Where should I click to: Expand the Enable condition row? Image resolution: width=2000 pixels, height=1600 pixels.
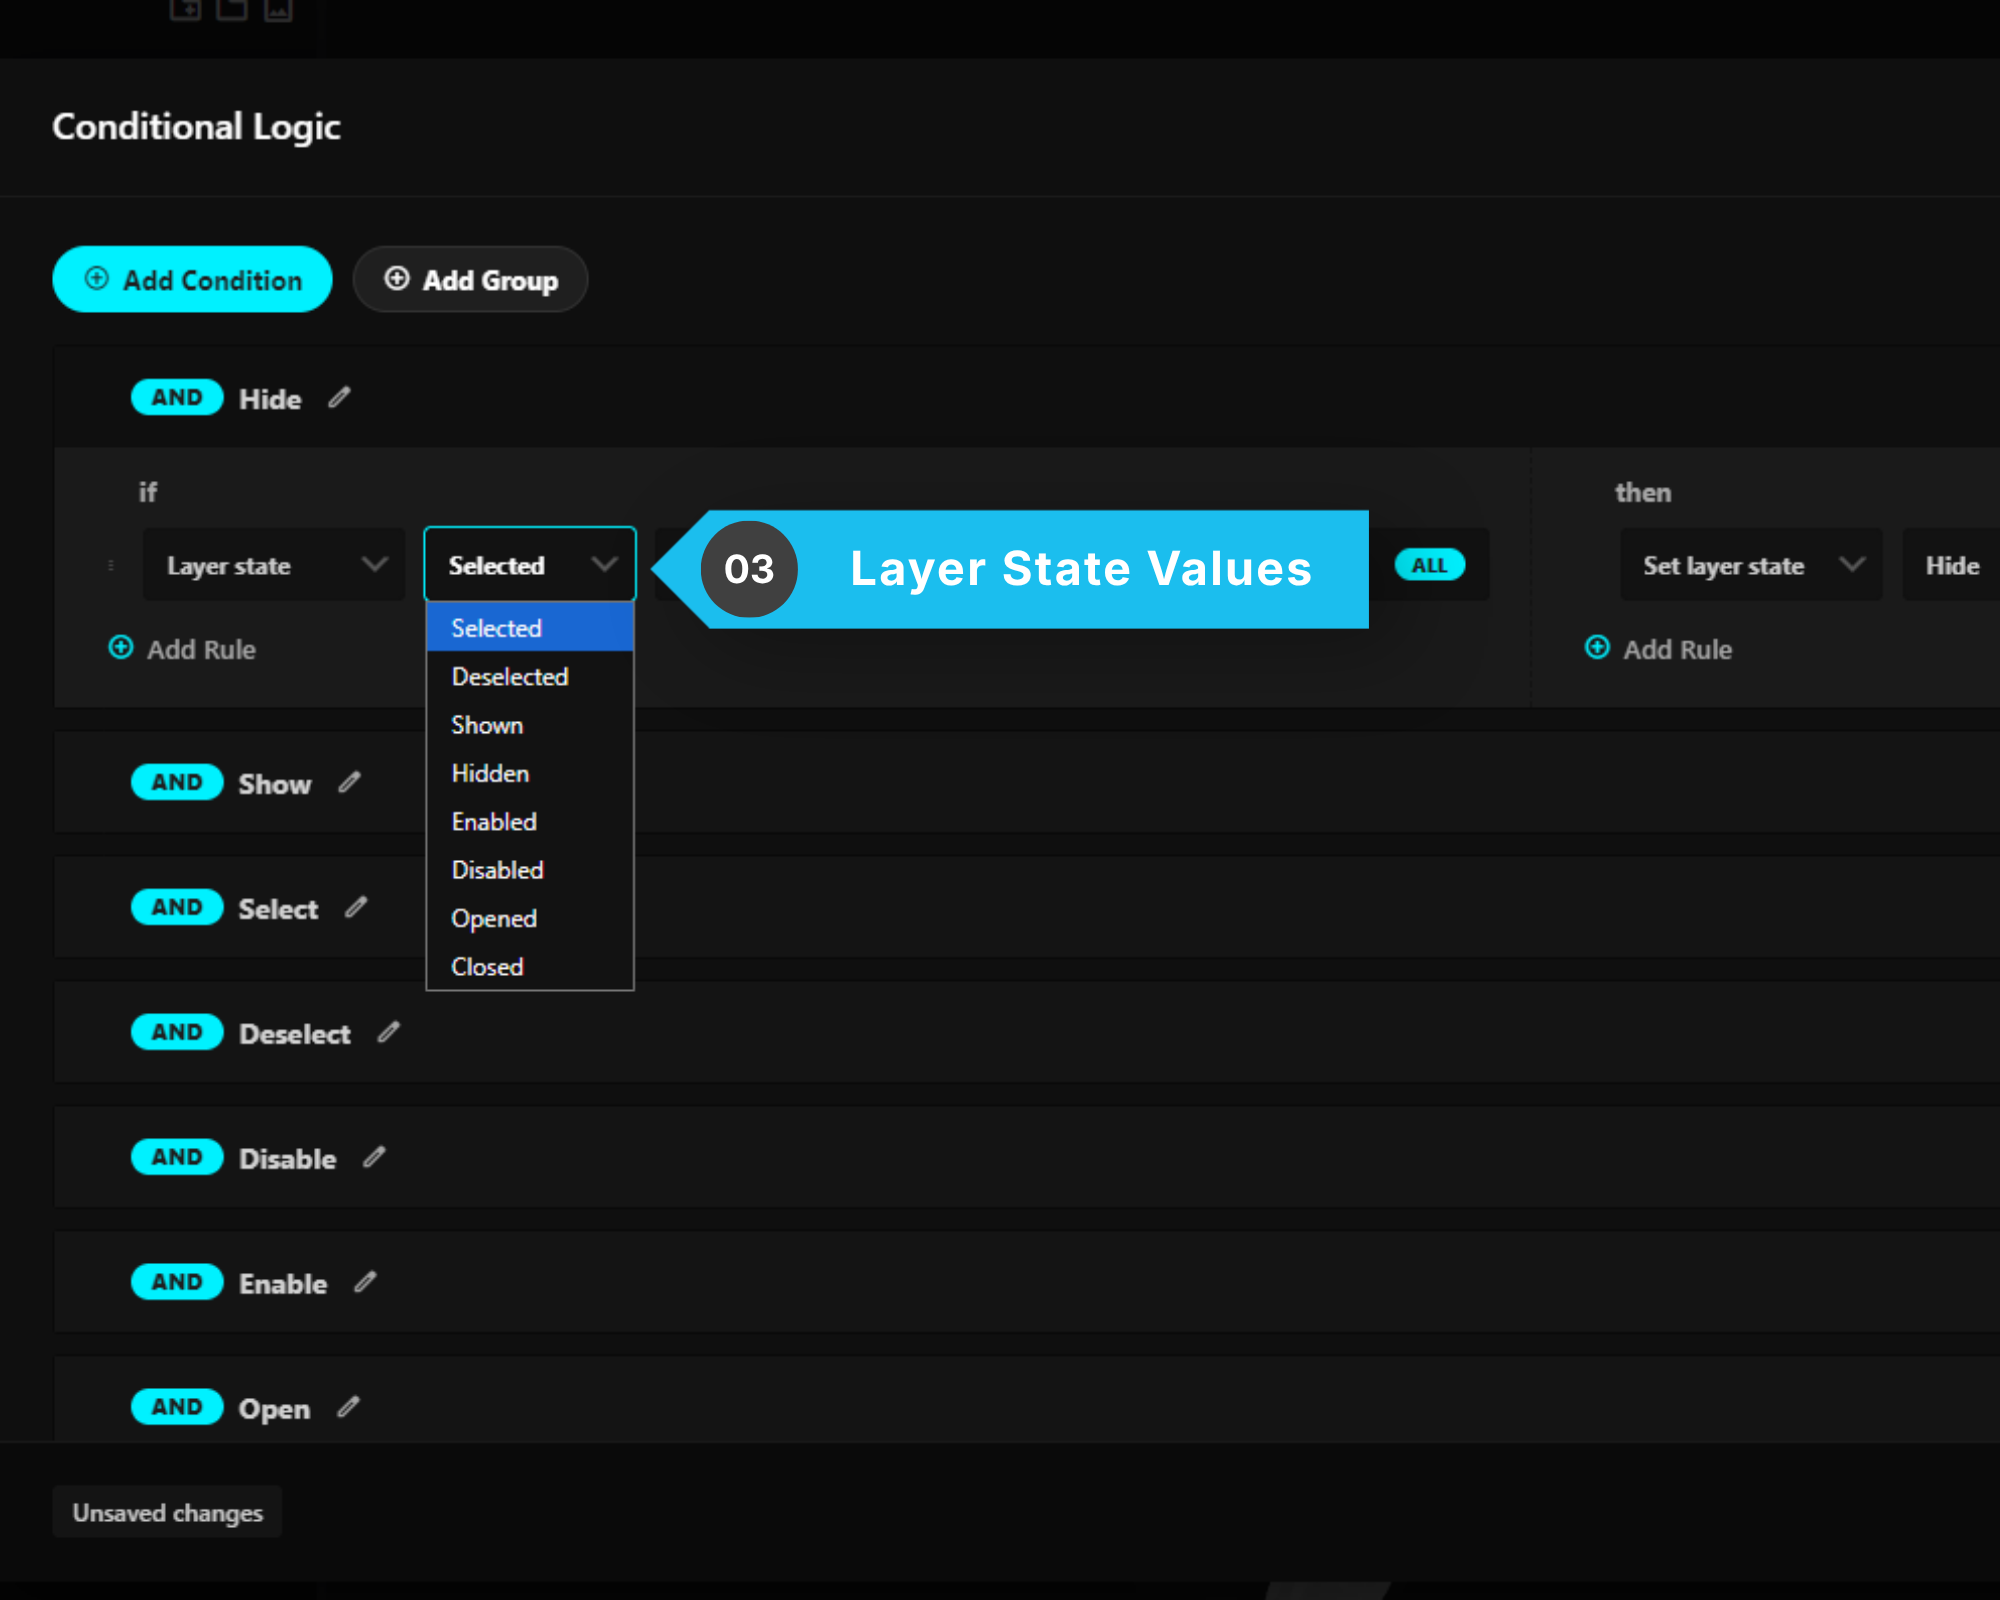[1026, 1282]
